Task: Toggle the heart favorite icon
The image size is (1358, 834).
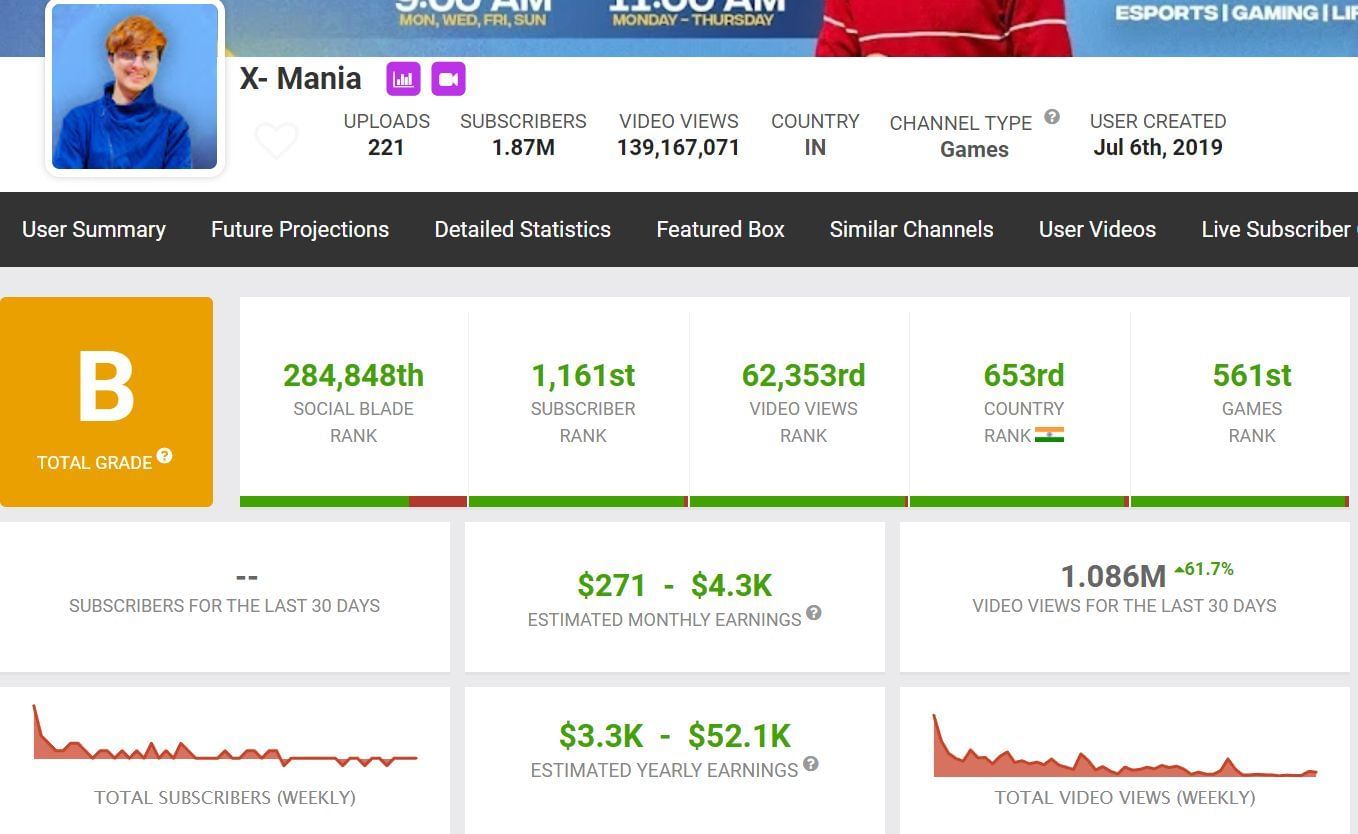Action: coord(276,141)
